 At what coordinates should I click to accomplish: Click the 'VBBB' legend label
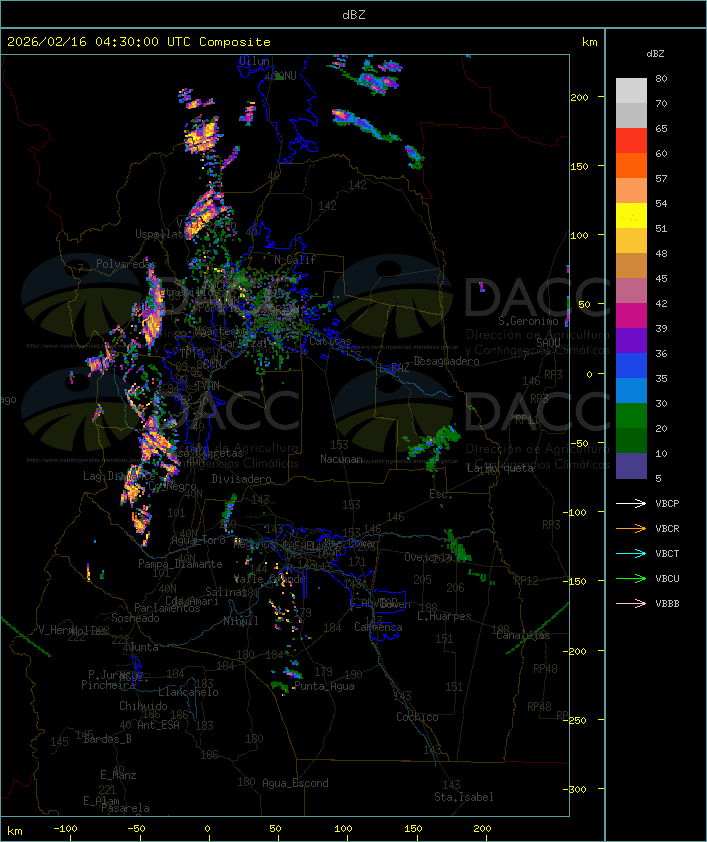[x=667, y=603]
